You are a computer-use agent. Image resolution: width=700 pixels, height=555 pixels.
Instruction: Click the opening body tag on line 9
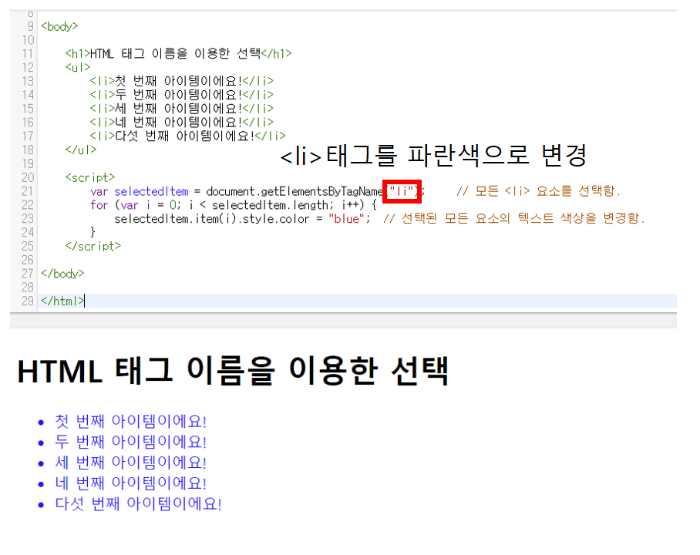(59, 26)
